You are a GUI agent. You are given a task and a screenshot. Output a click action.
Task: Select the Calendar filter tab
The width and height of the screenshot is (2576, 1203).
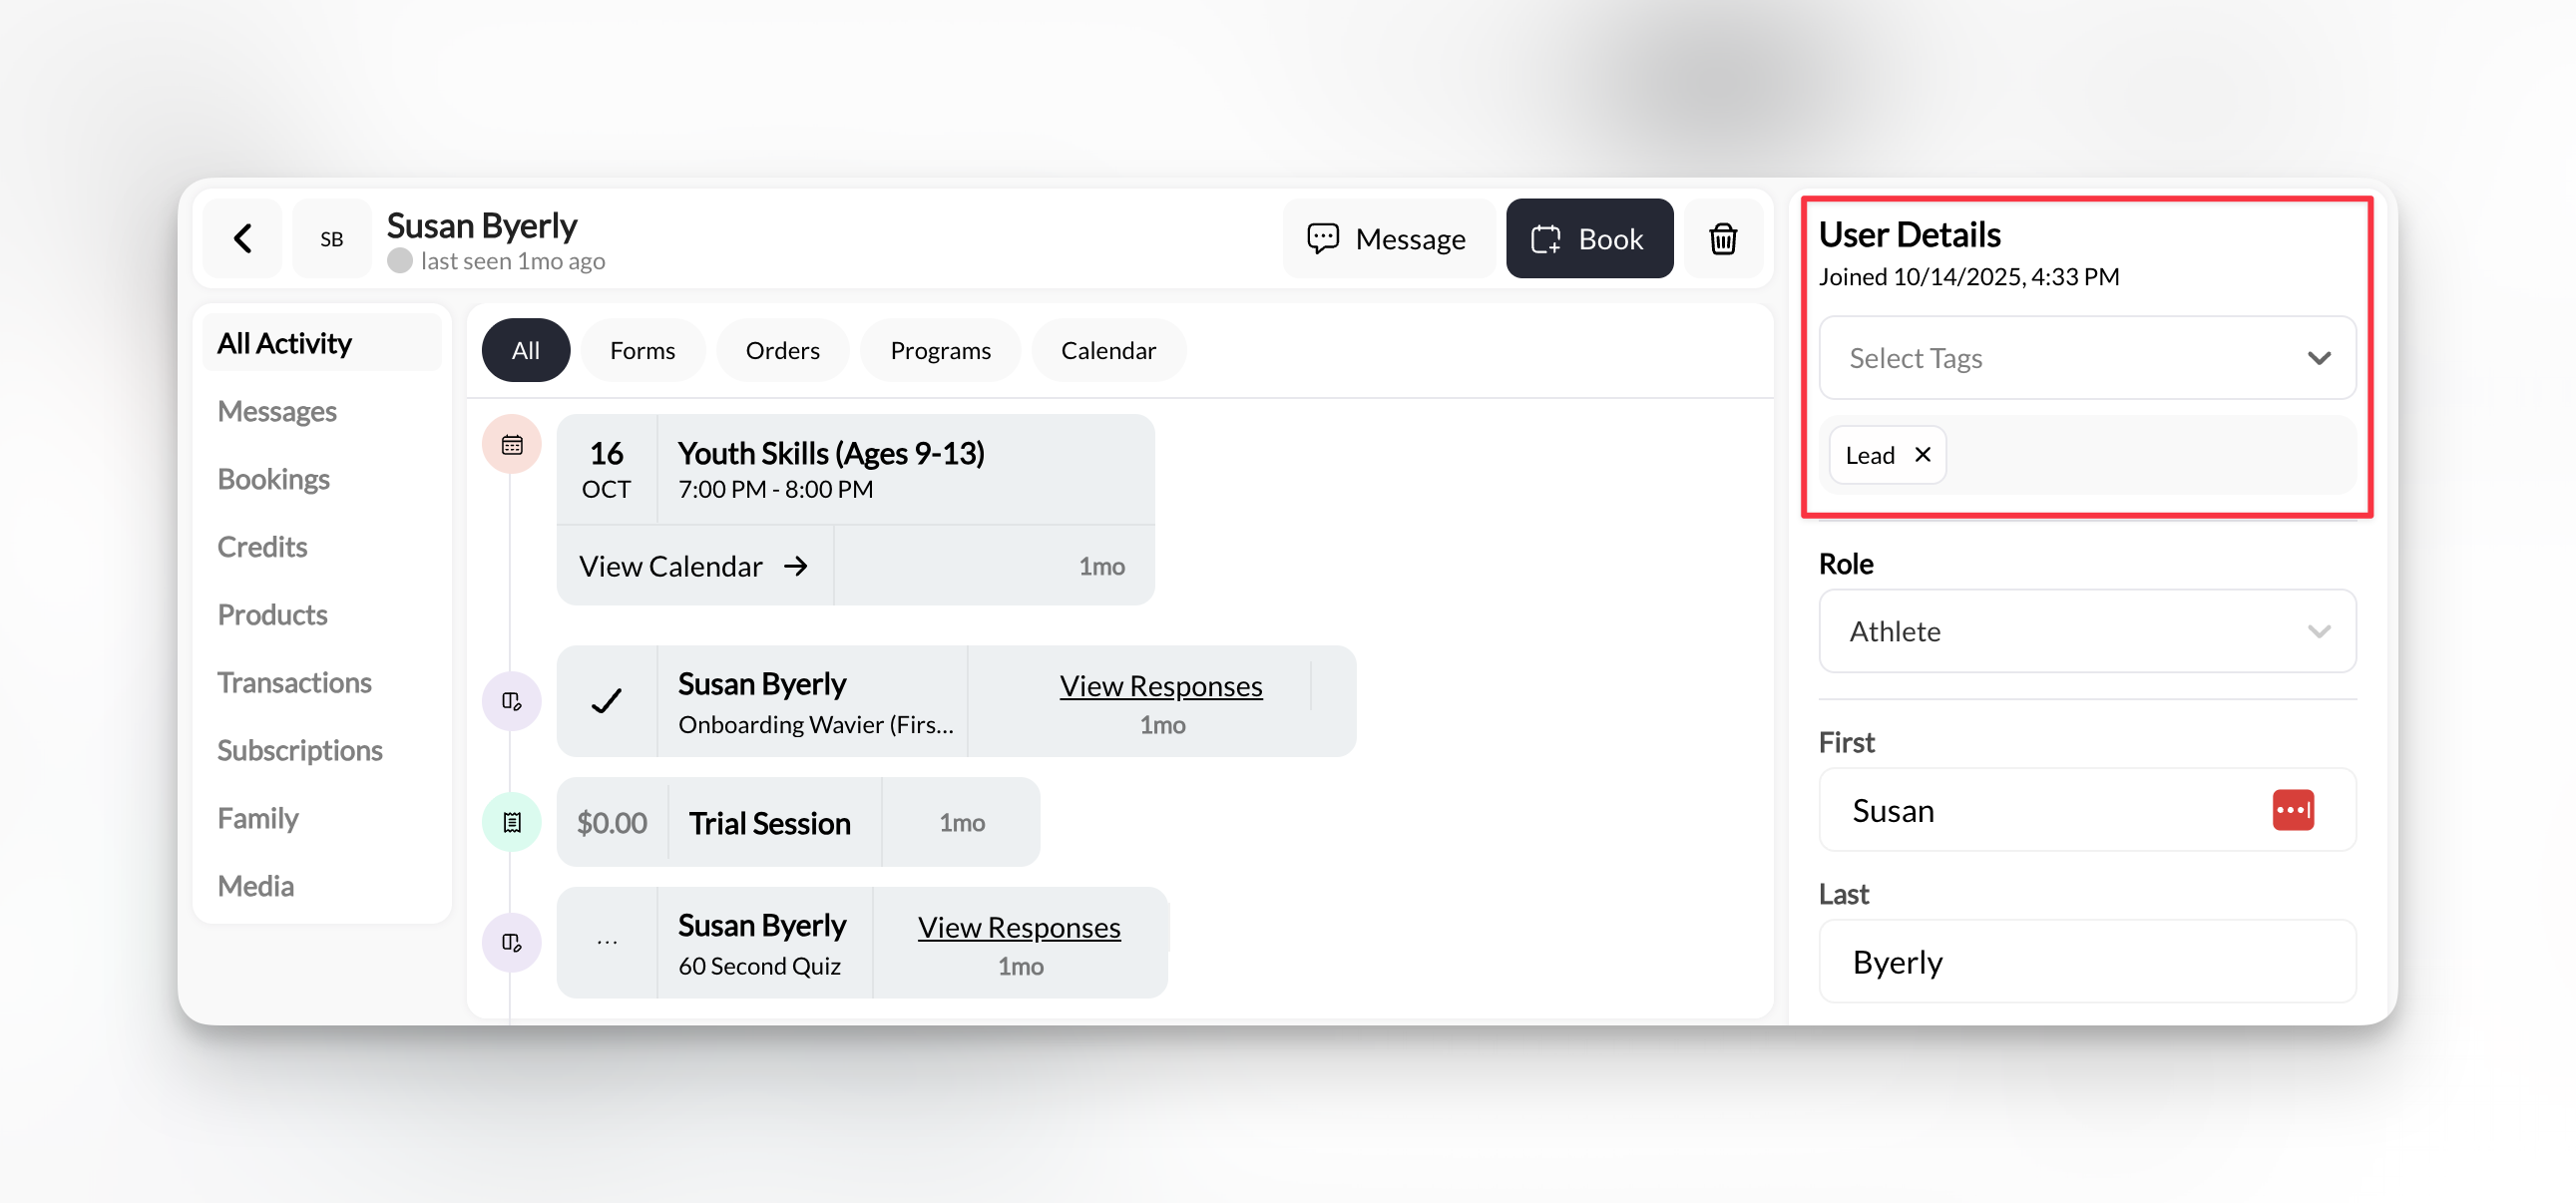1107,350
